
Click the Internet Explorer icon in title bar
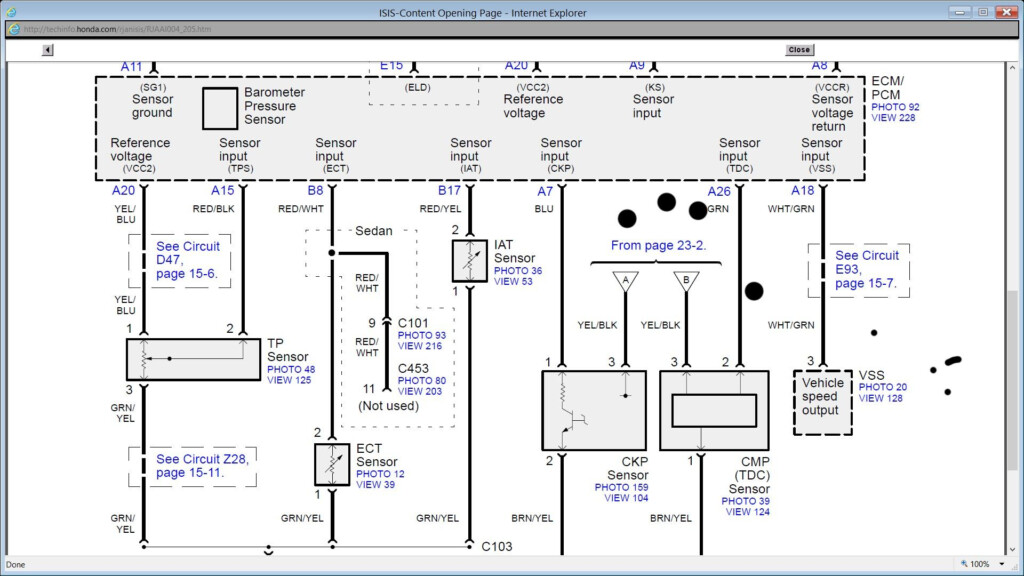point(12,12)
